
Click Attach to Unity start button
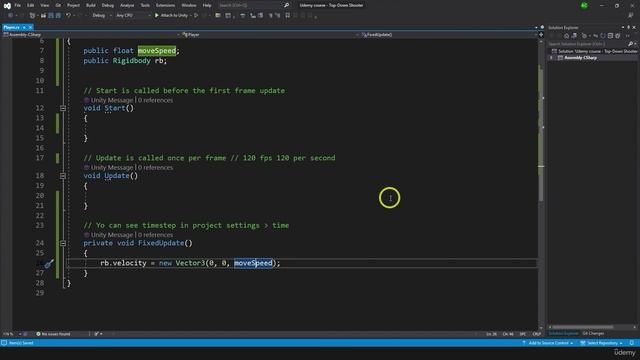pyautogui.click(x=171, y=15)
